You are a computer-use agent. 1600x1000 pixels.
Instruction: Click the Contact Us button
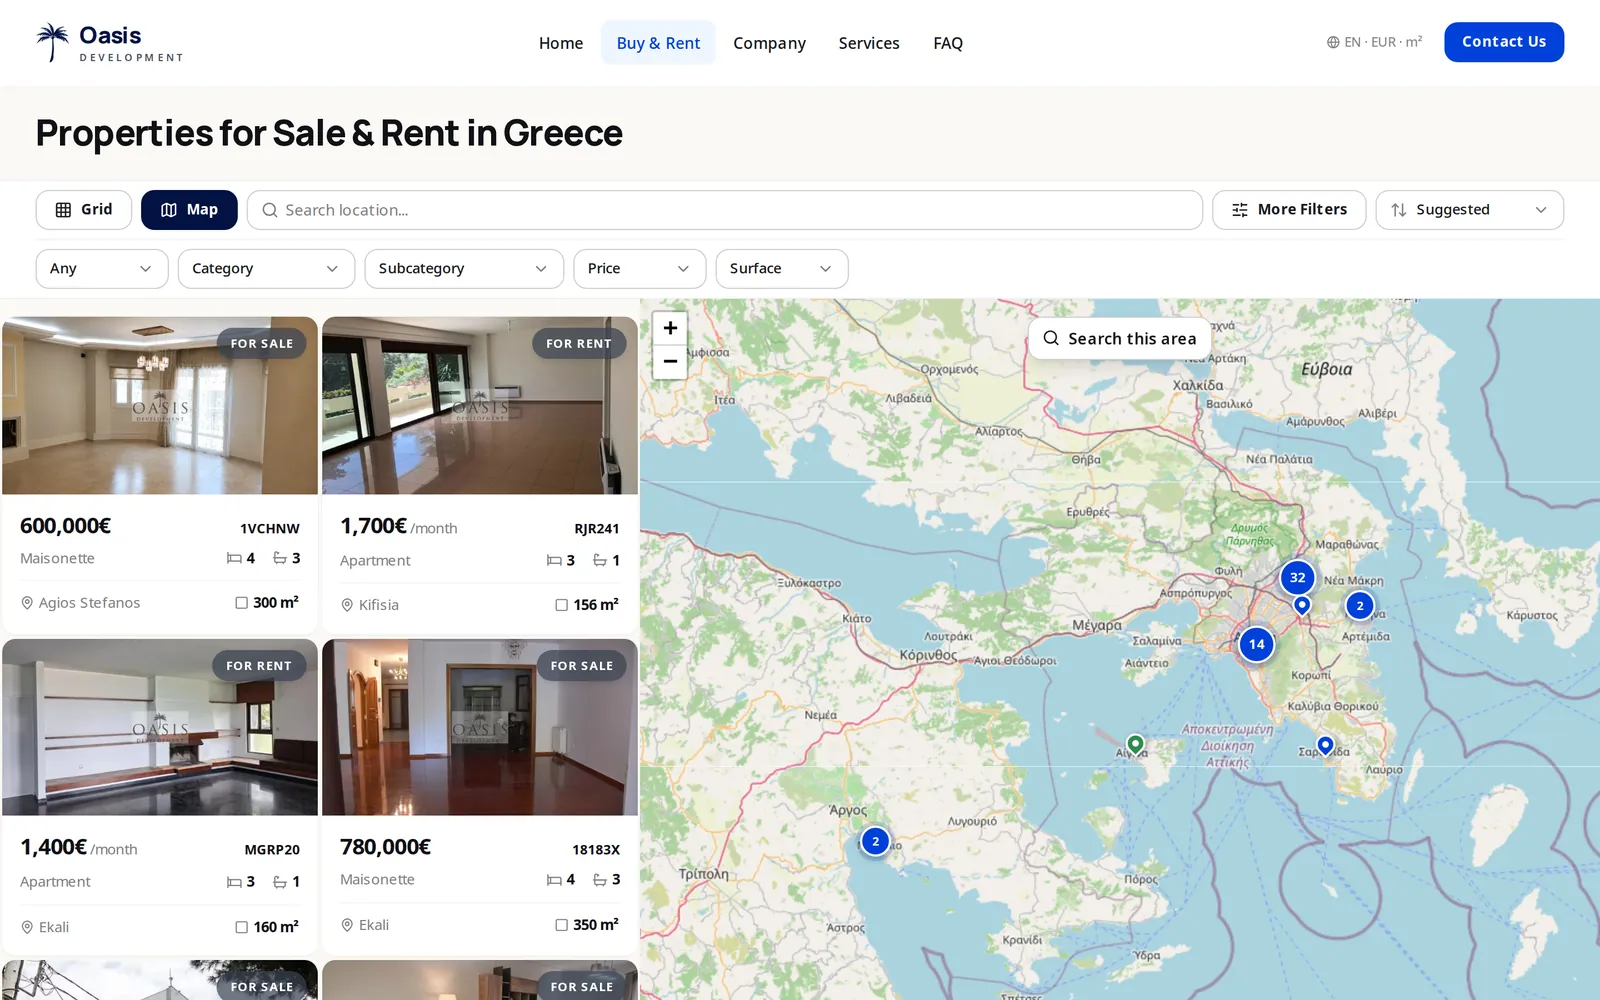coord(1504,42)
